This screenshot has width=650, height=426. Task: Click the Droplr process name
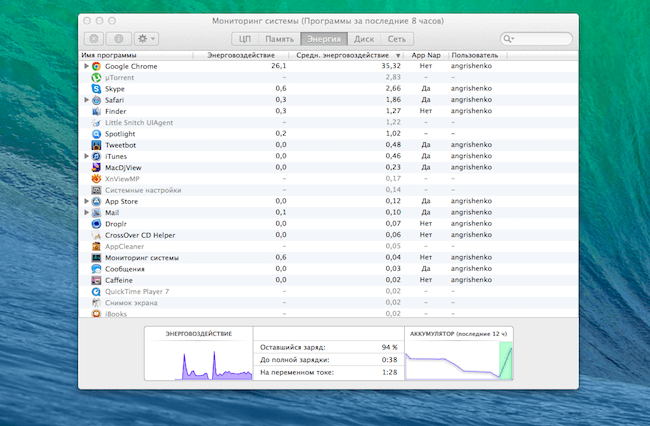[x=116, y=224]
